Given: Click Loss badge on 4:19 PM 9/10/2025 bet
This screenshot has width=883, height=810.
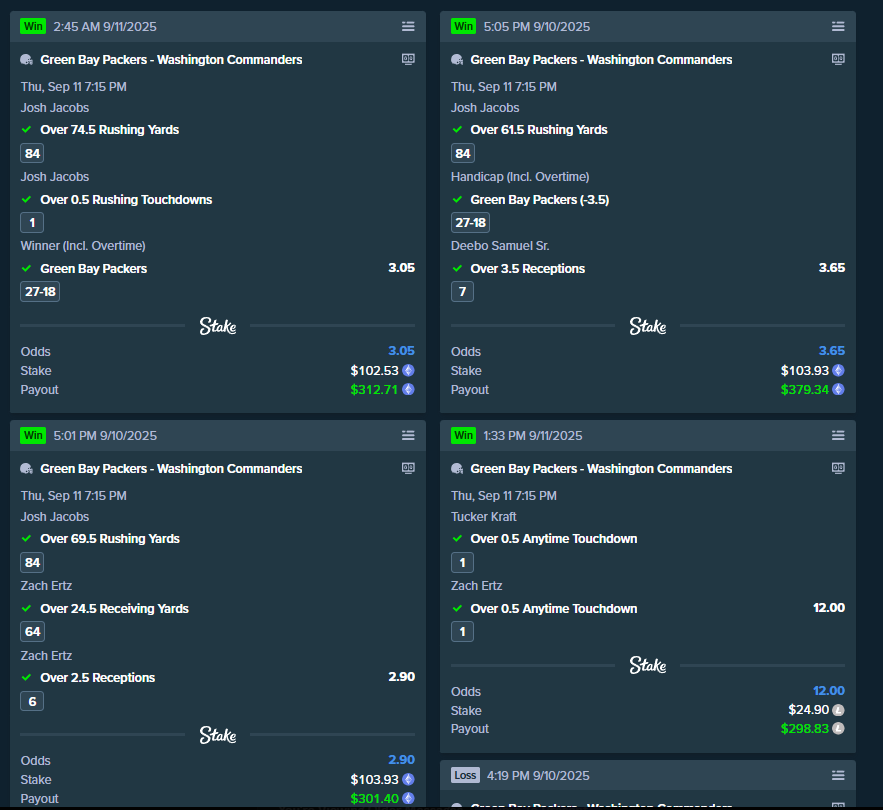Looking at the screenshot, I should [465, 776].
